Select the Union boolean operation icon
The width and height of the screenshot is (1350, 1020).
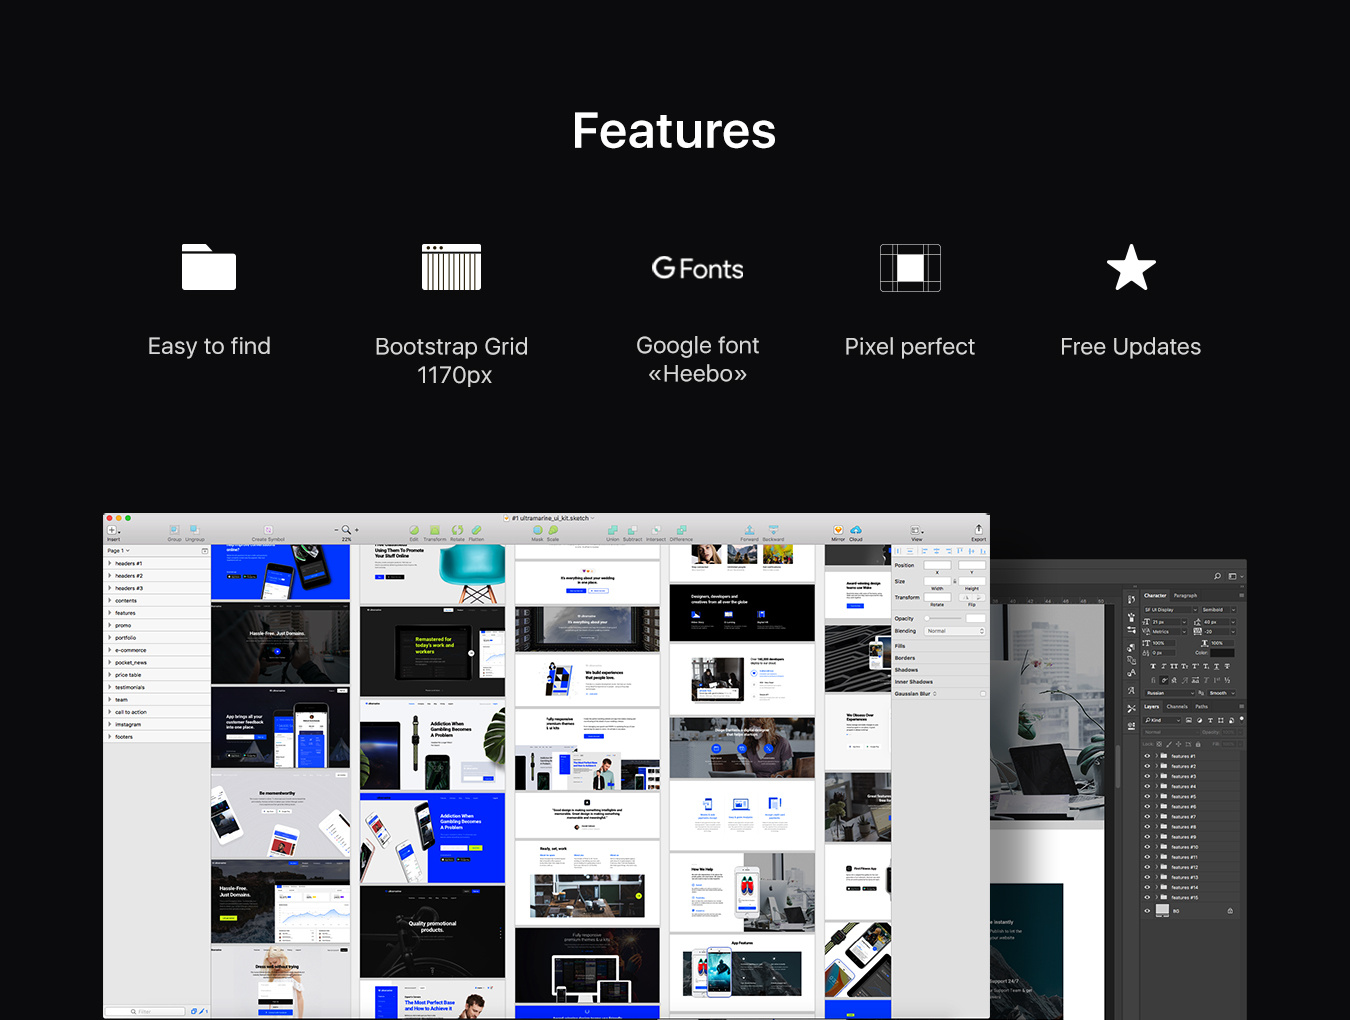612,531
